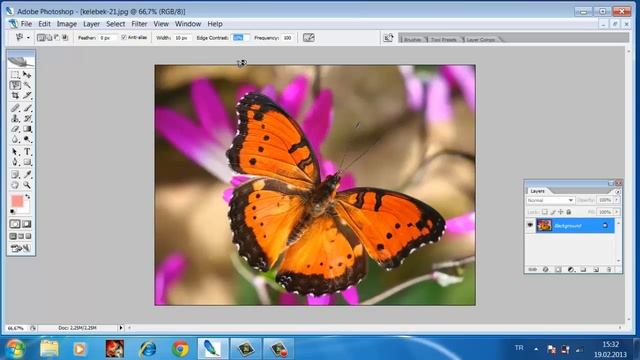Open the Image menu
Viewport: 640px width, 360px height.
click(x=67, y=24)
